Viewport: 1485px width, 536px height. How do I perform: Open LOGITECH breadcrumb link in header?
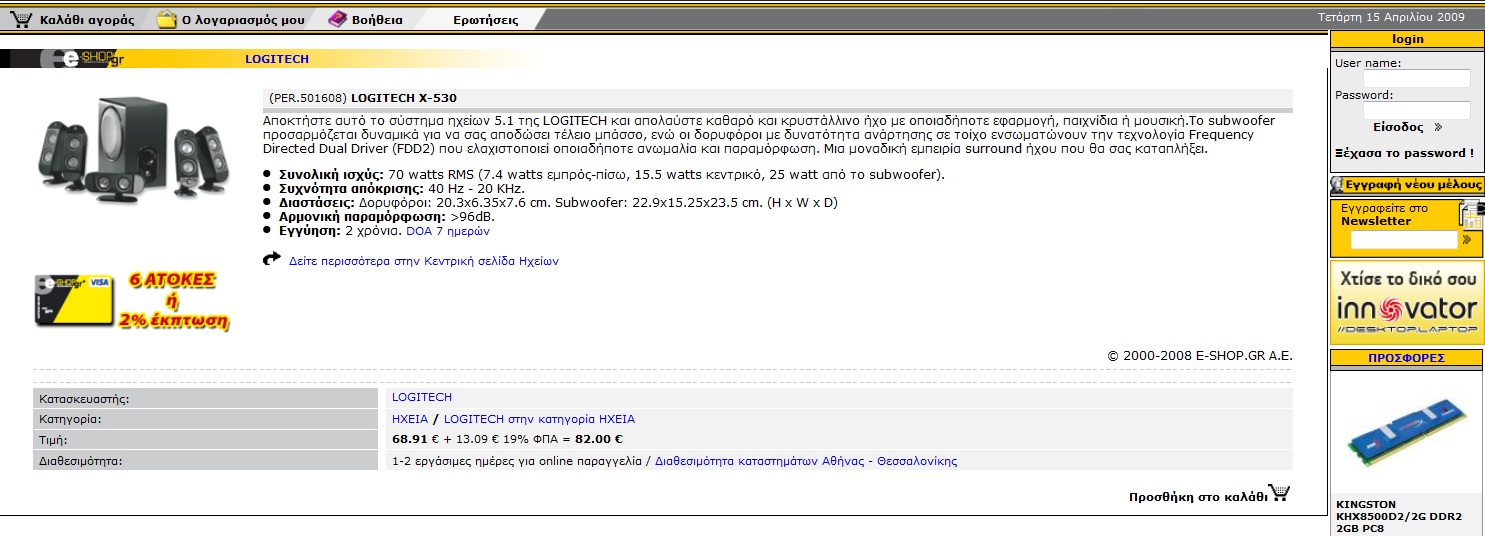(x=277, y=59)
